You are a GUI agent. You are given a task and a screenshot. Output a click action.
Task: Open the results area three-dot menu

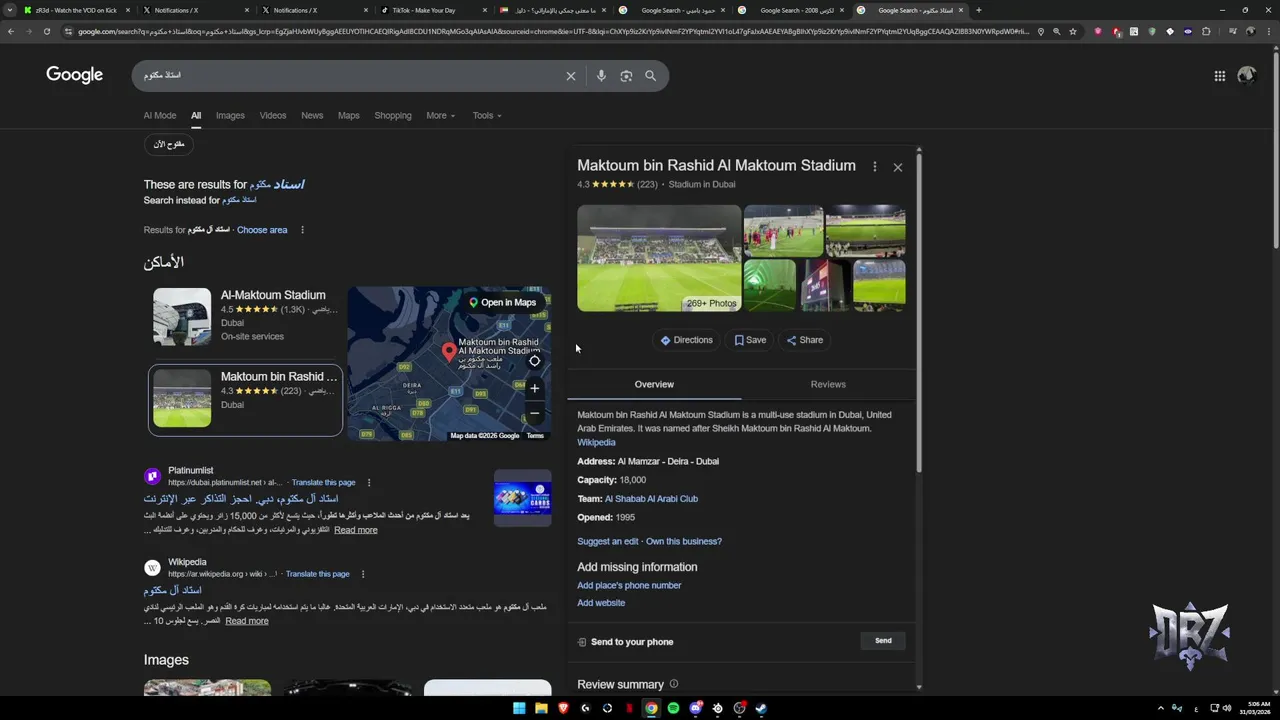pyautogui.click(x=302, y=230)
